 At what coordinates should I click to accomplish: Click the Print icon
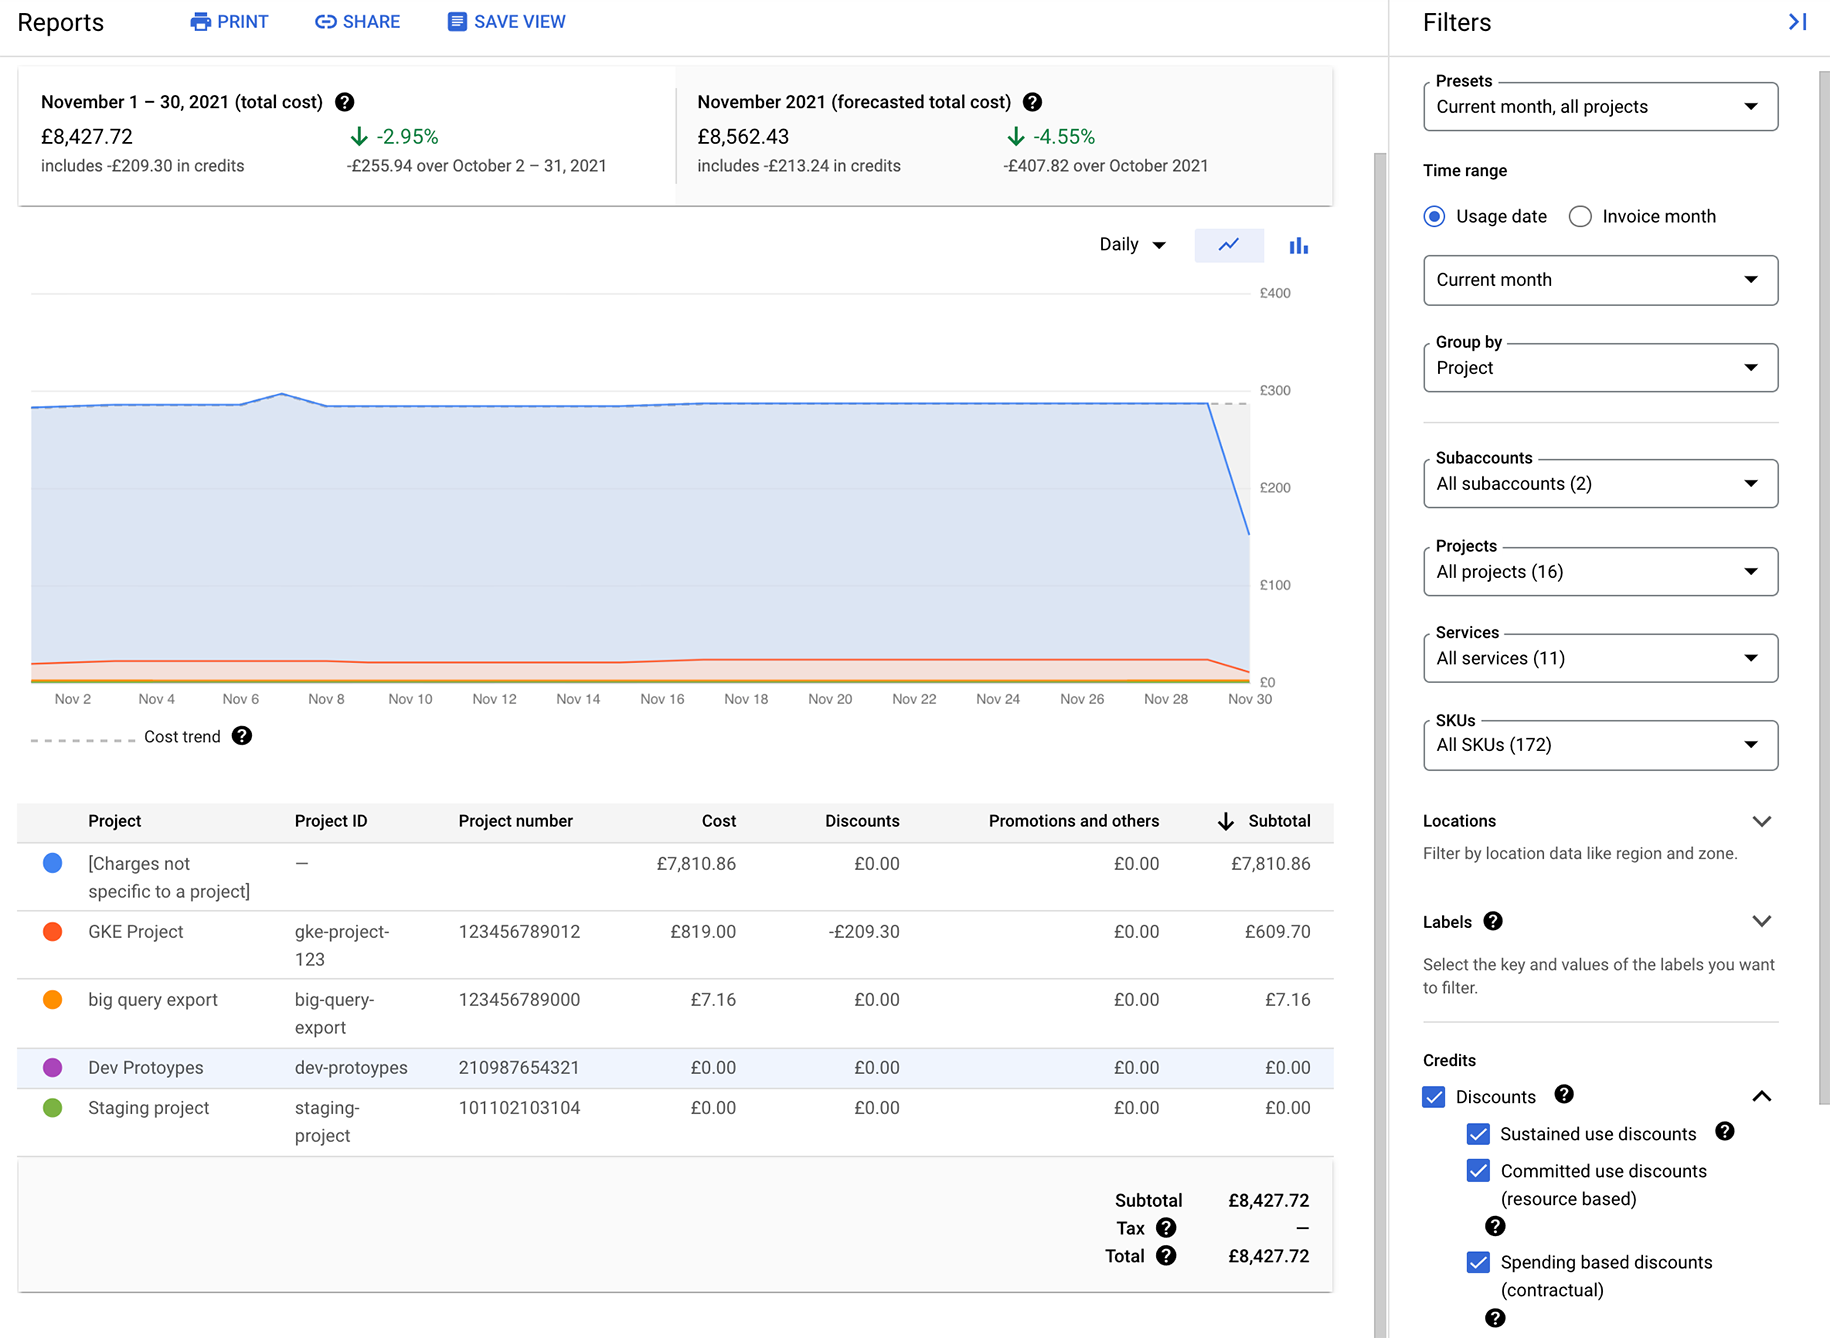(x=199, y=21)
